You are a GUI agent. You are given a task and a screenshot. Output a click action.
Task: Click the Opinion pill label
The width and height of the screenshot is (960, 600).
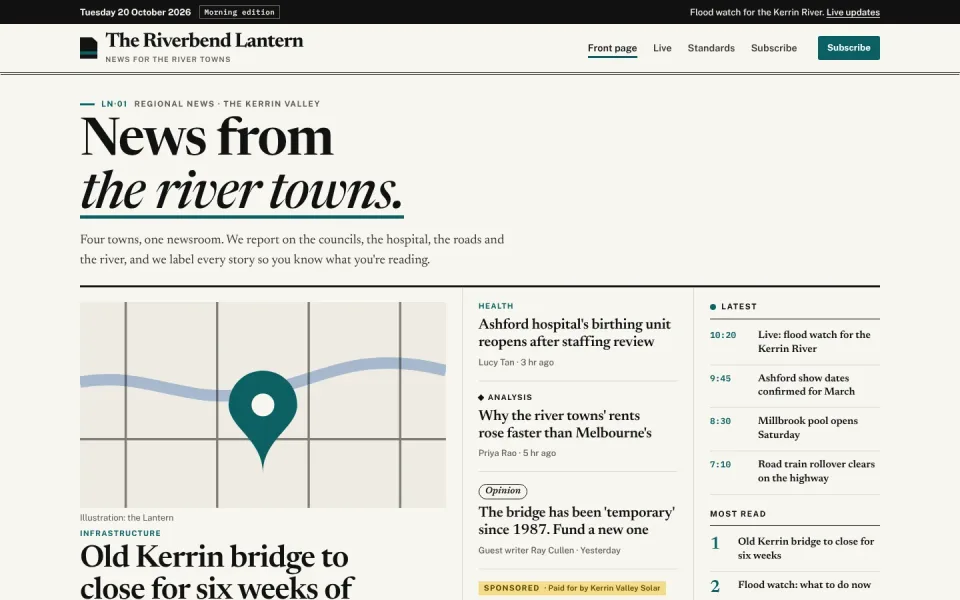503,491
